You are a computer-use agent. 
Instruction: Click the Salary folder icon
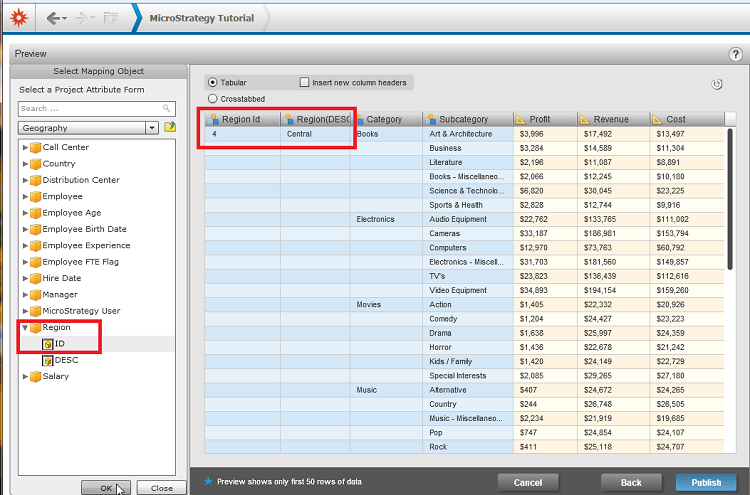[x=35, y=376]
